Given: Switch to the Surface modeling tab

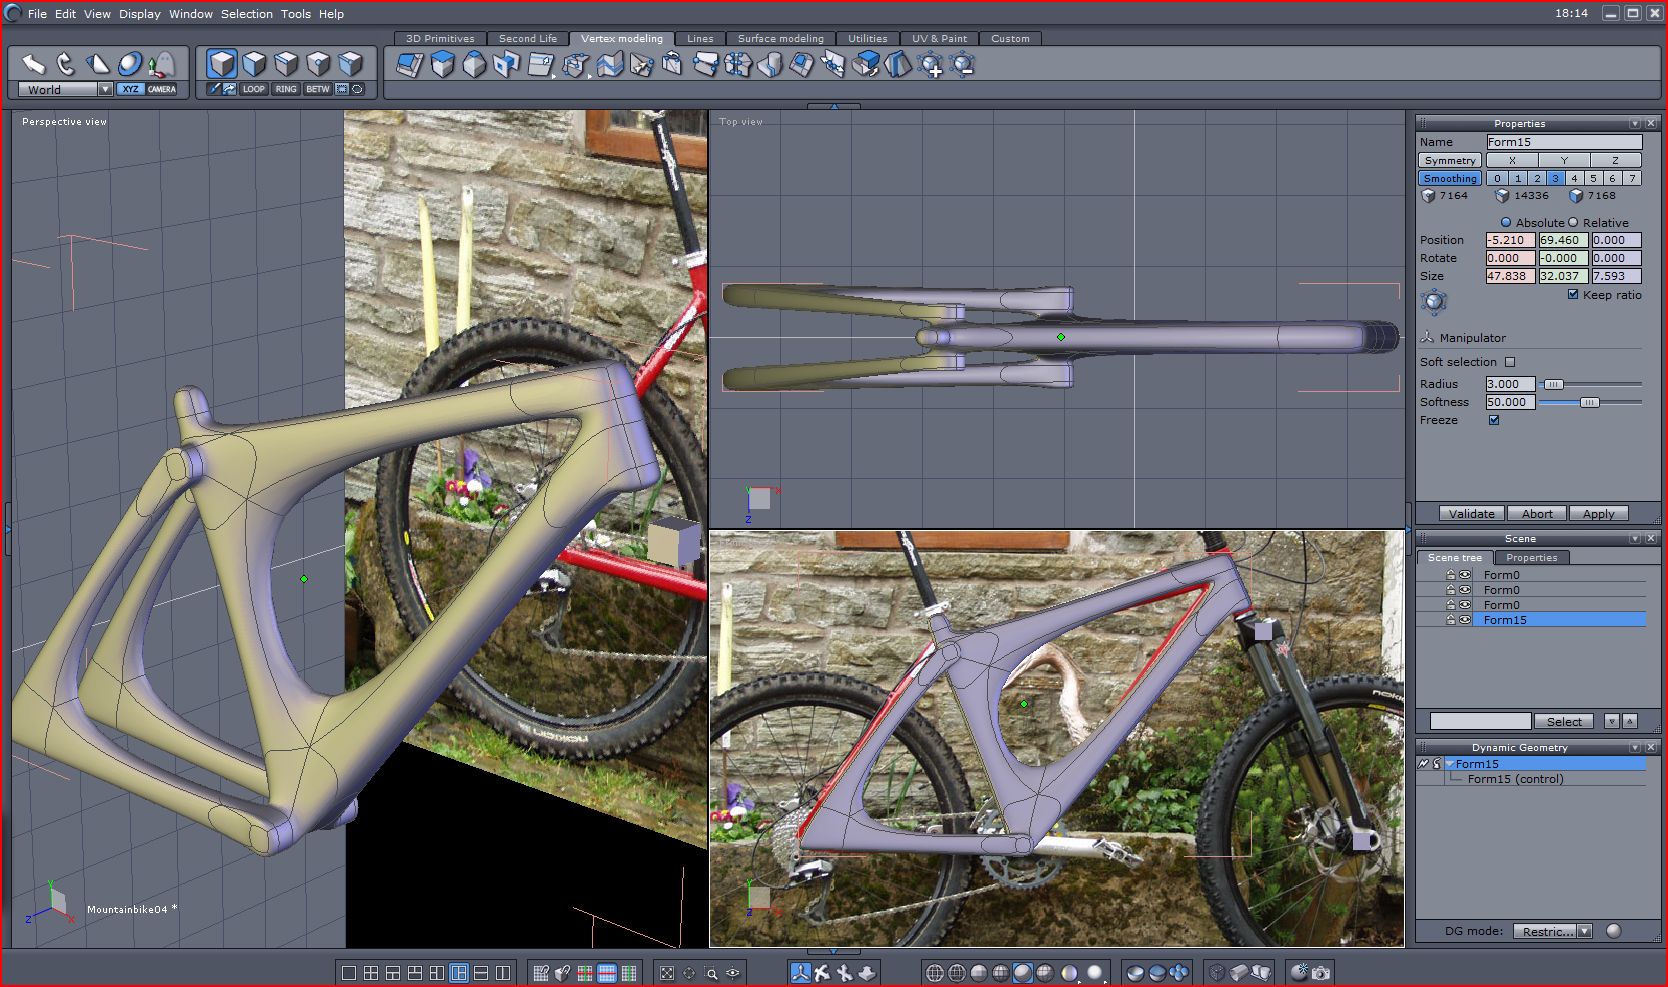Looking at the screenshot, I should 781,38.
